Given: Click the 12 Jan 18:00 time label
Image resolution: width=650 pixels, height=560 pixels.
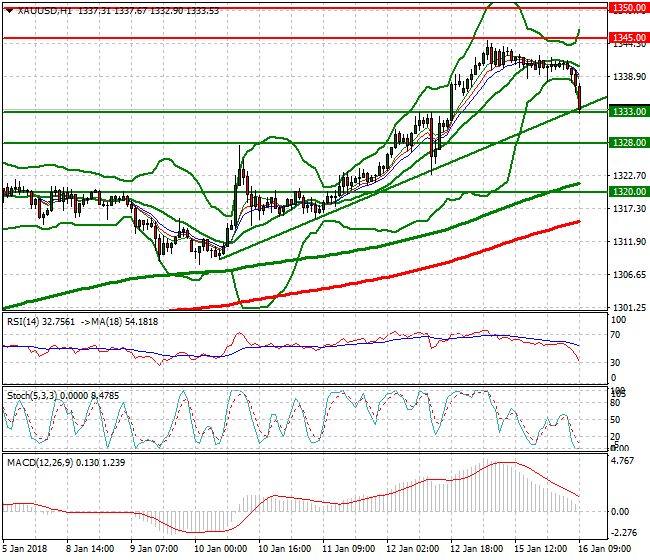Looking at the screenshot, I should pos(477,549).
